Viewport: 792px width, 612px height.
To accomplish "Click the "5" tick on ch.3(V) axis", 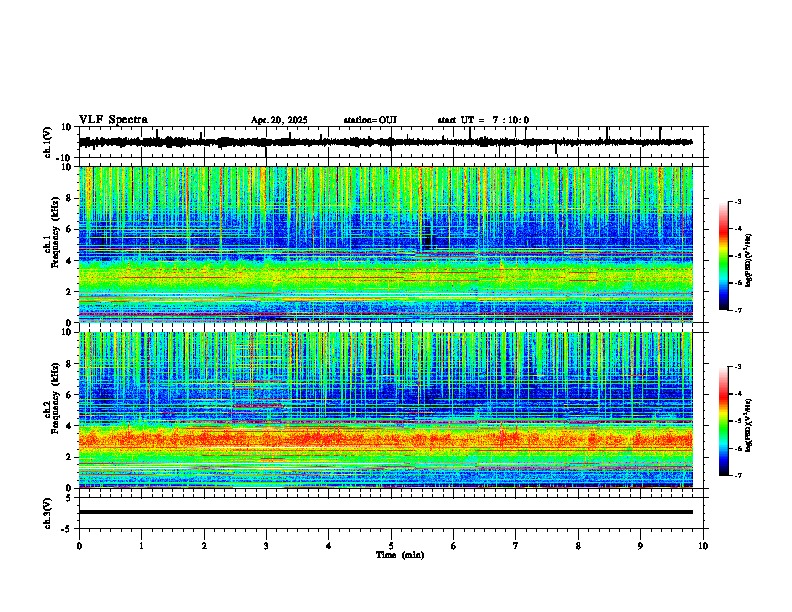I will [x=70, y=497].
